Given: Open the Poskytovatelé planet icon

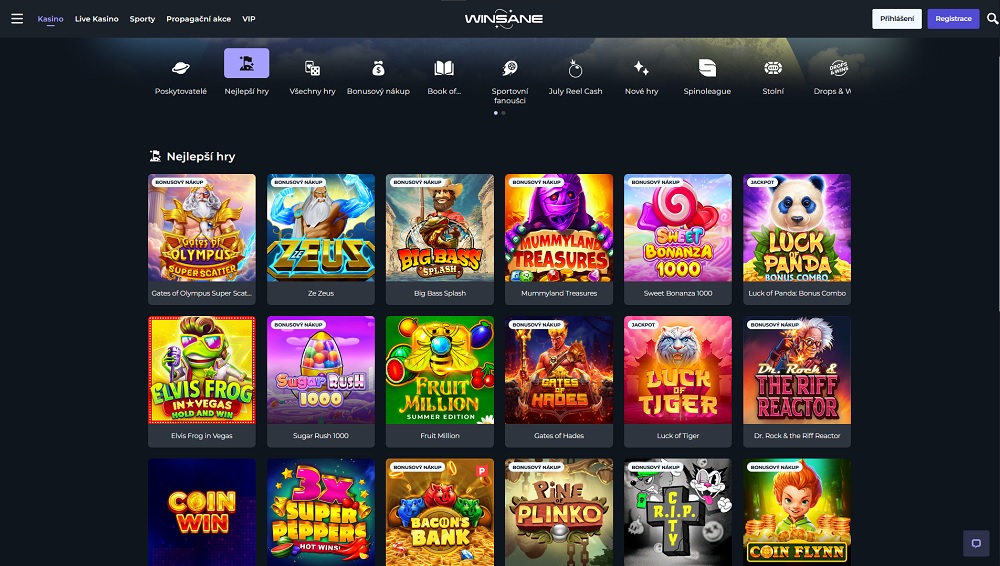Looking at the screenshot, I should 180,68.
